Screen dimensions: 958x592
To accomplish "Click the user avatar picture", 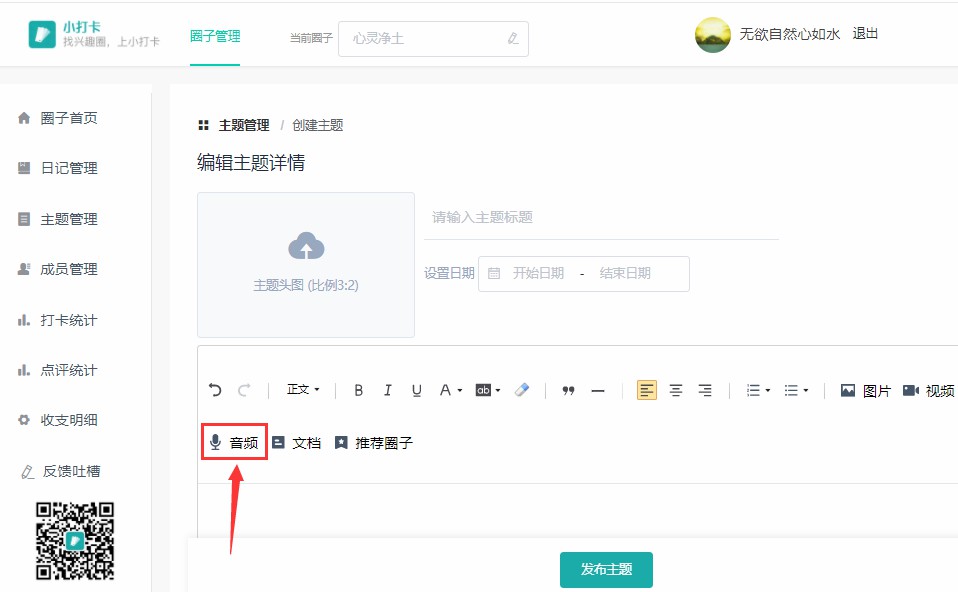I will coord(712,35).
